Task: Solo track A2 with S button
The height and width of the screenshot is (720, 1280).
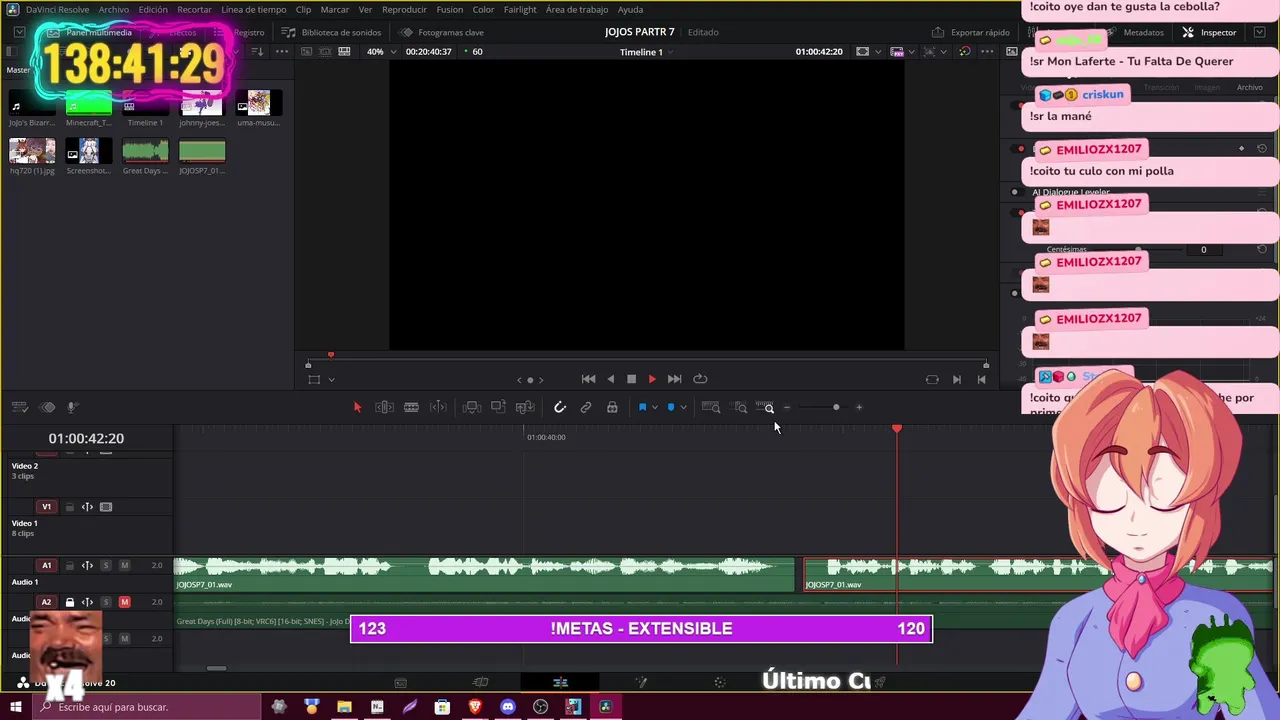Action: click(x=106, y=602)
